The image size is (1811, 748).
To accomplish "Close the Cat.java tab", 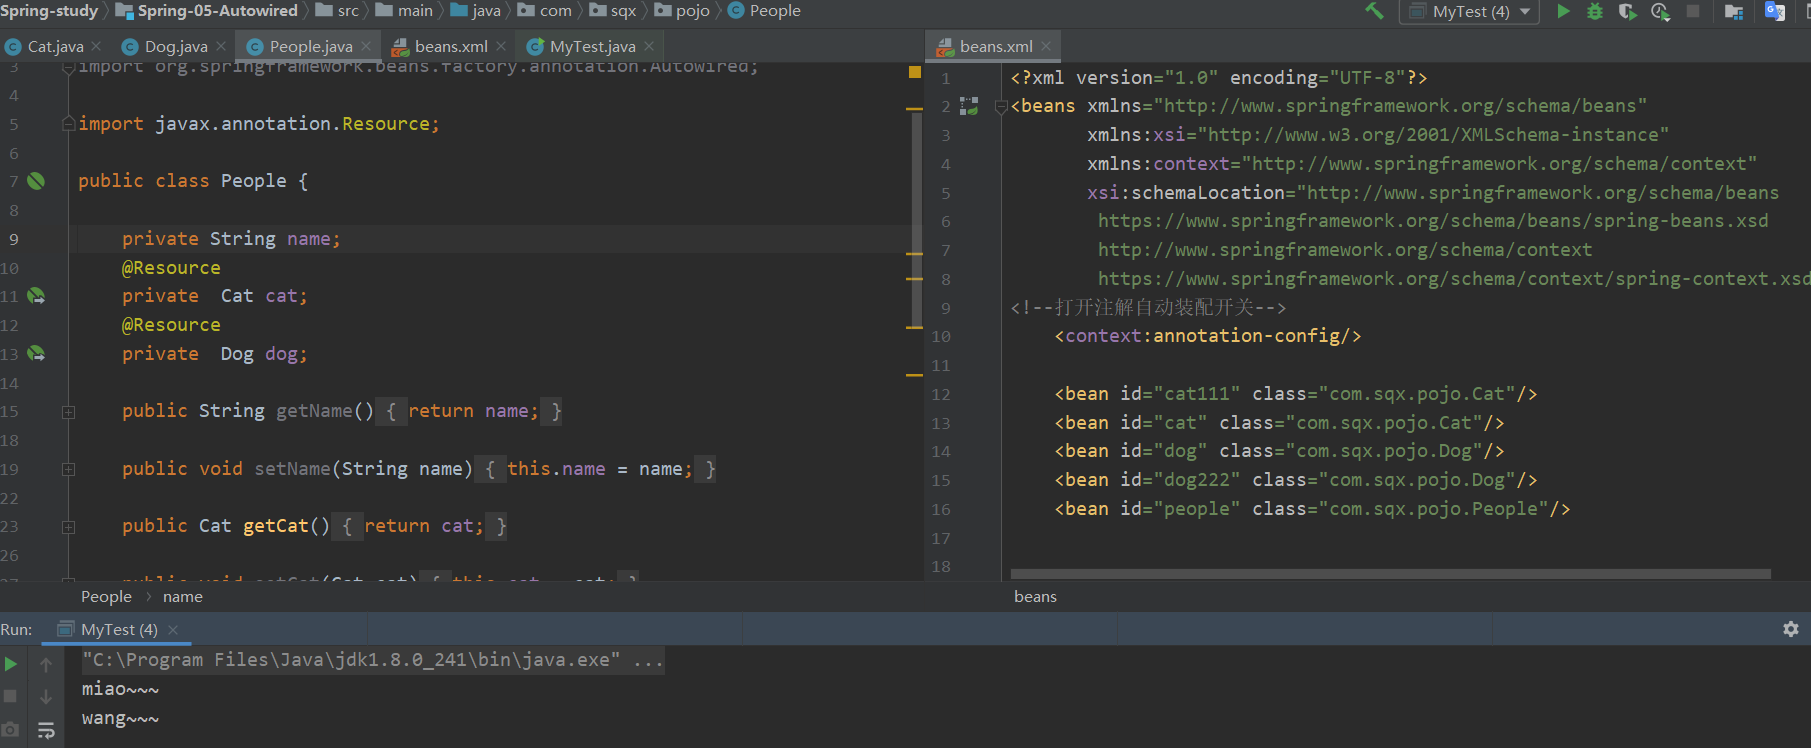I will point(96,46).
